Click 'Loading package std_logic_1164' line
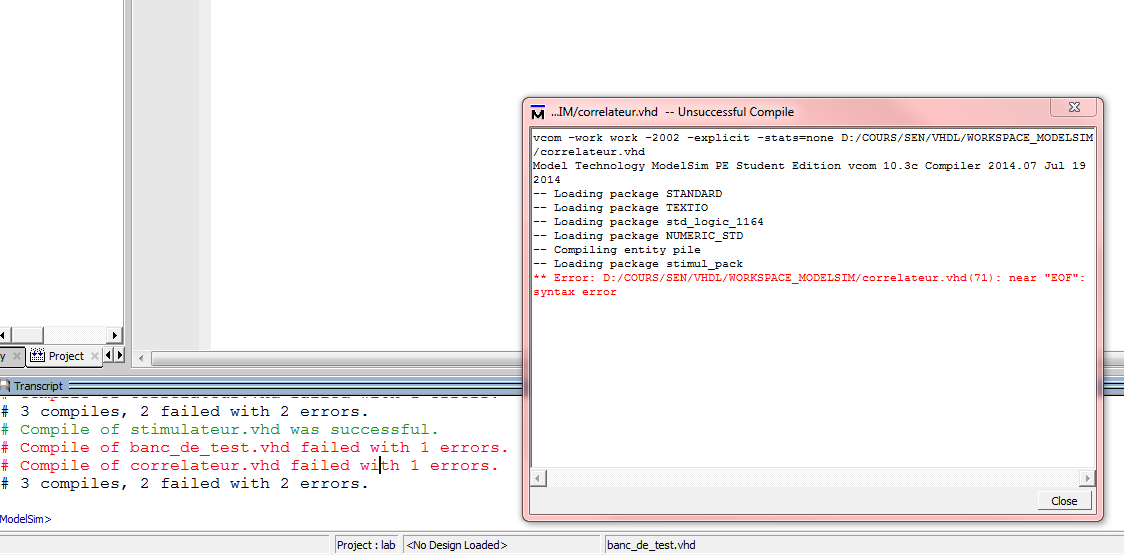Image resolution: width=1124 pixels, height=555 pixels. (x=648, y=222)
